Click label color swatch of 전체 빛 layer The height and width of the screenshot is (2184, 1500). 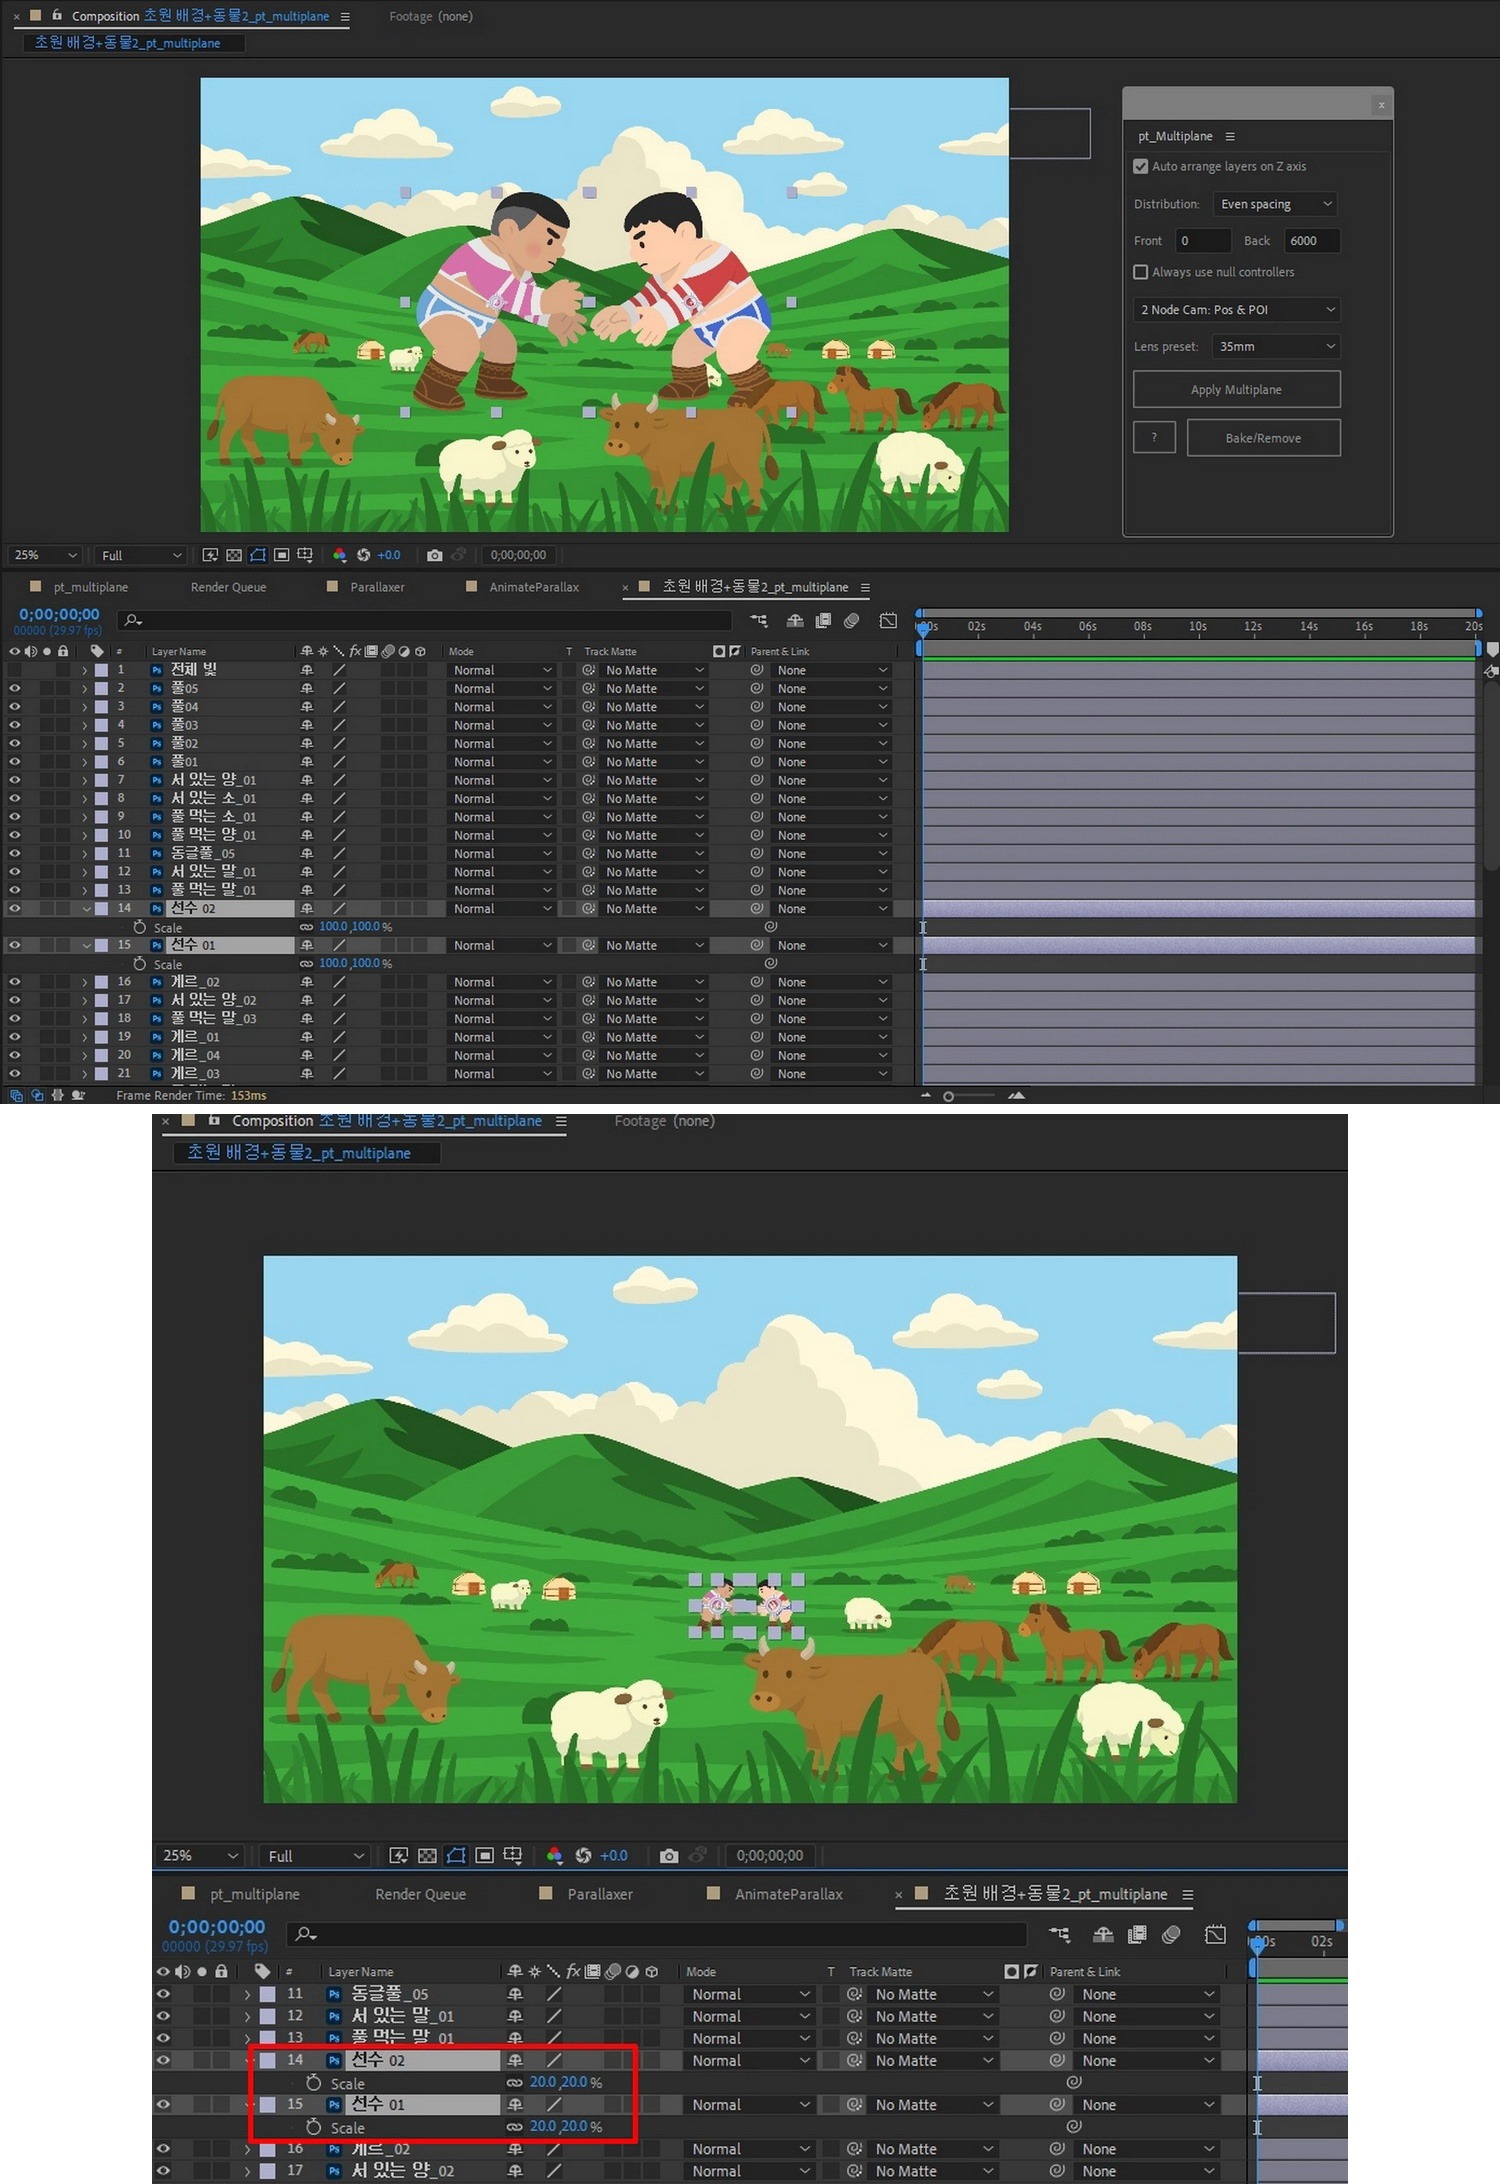tap(101, 670)
